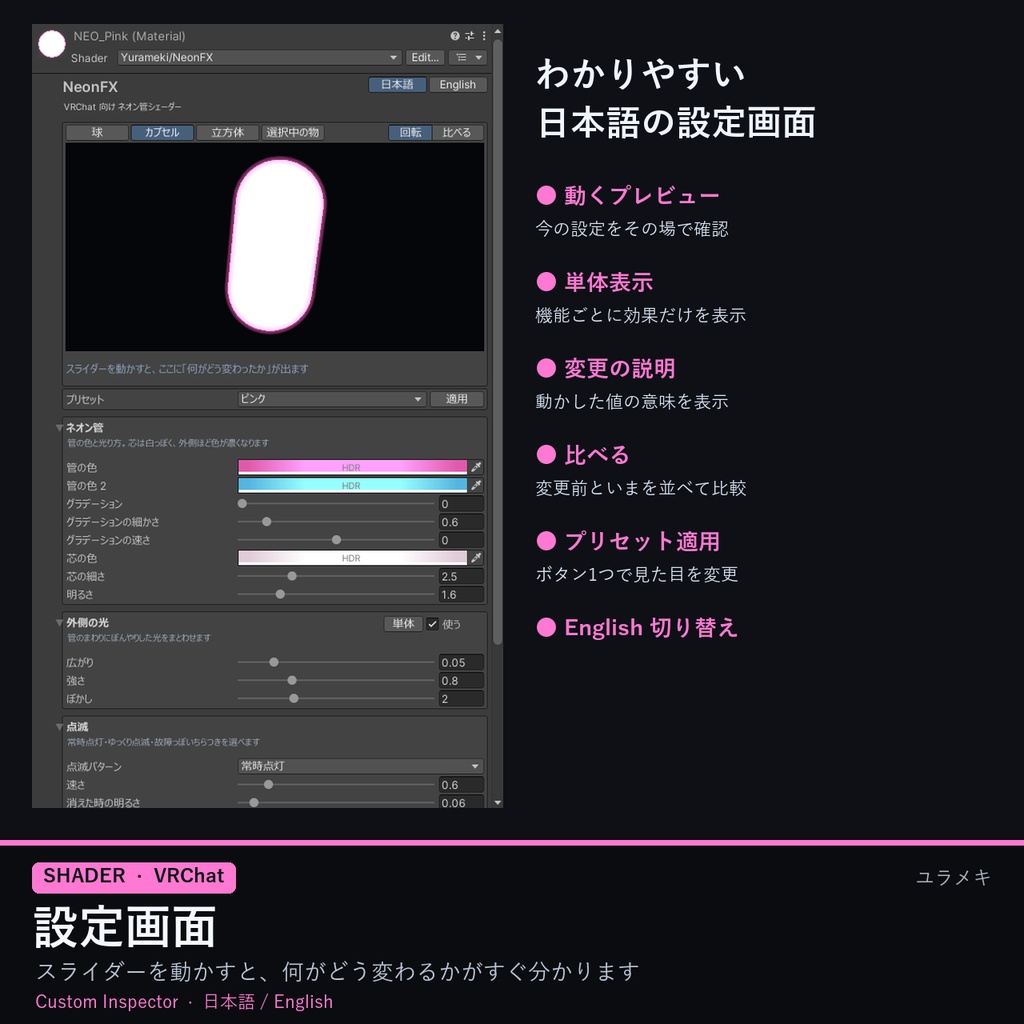The image size is (1024, 1024).
Task: Open the 管の色 2 HDR color swatch
Action: pos(353,485)
